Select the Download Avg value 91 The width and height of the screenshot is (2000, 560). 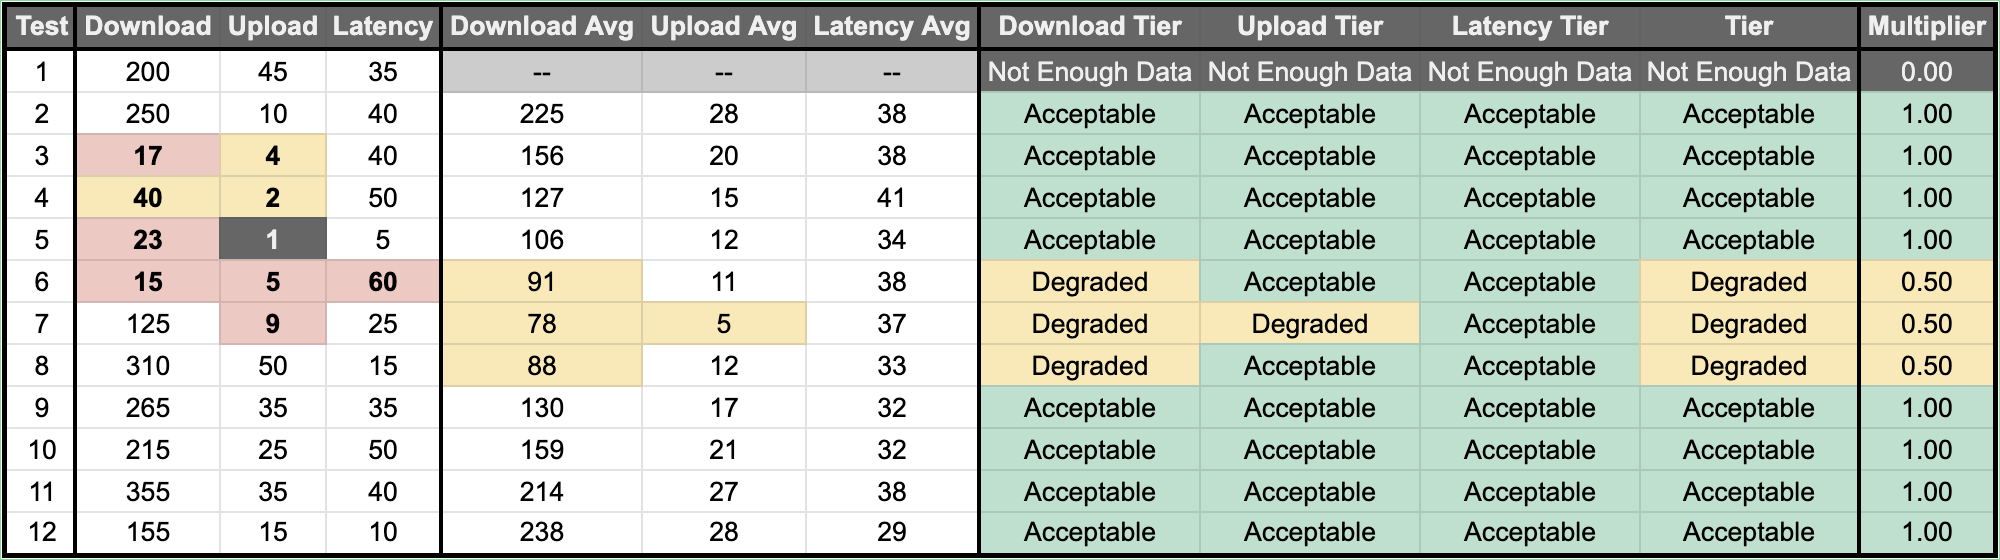click(541, 282)
